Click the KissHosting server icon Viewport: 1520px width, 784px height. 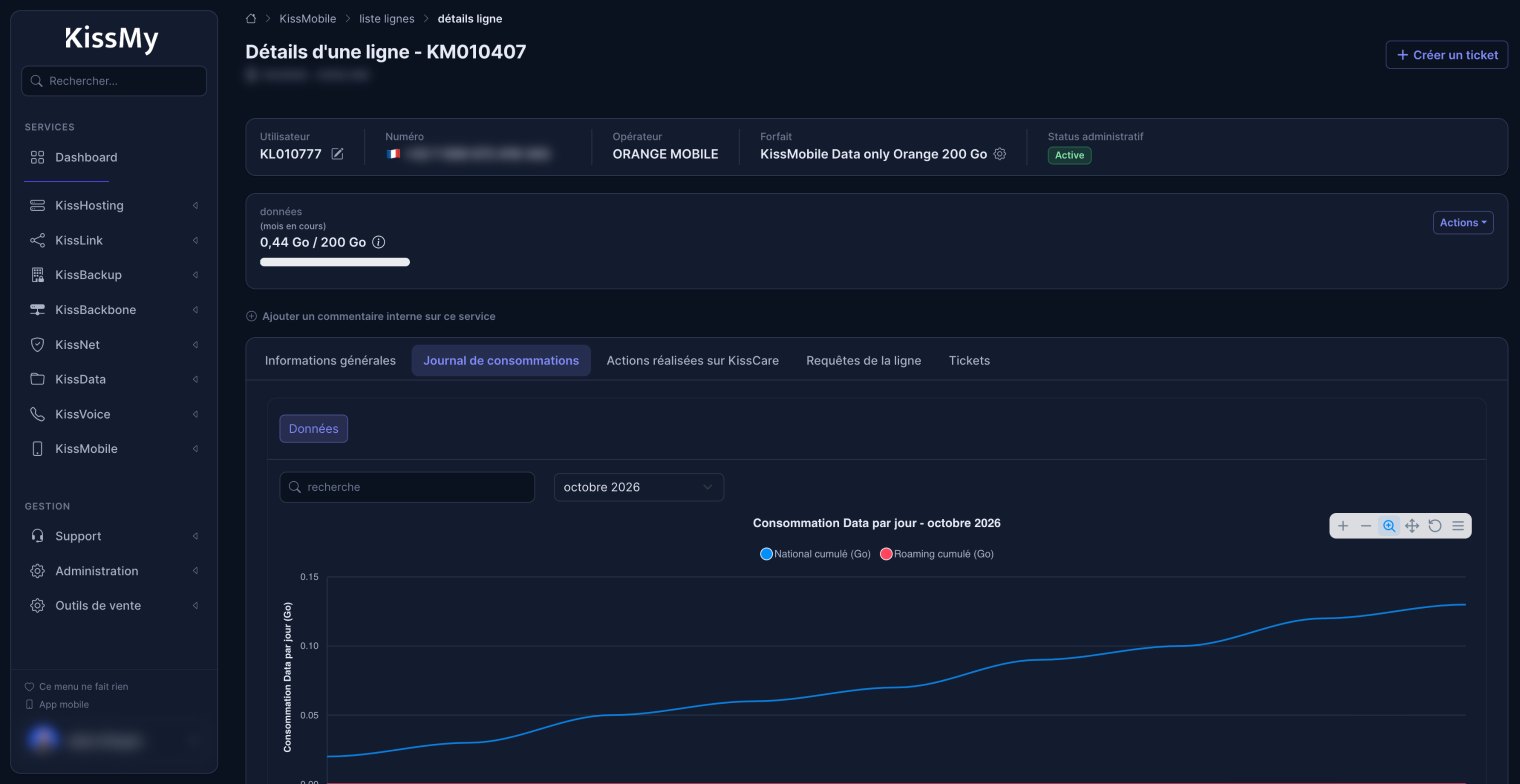[38, 205]
